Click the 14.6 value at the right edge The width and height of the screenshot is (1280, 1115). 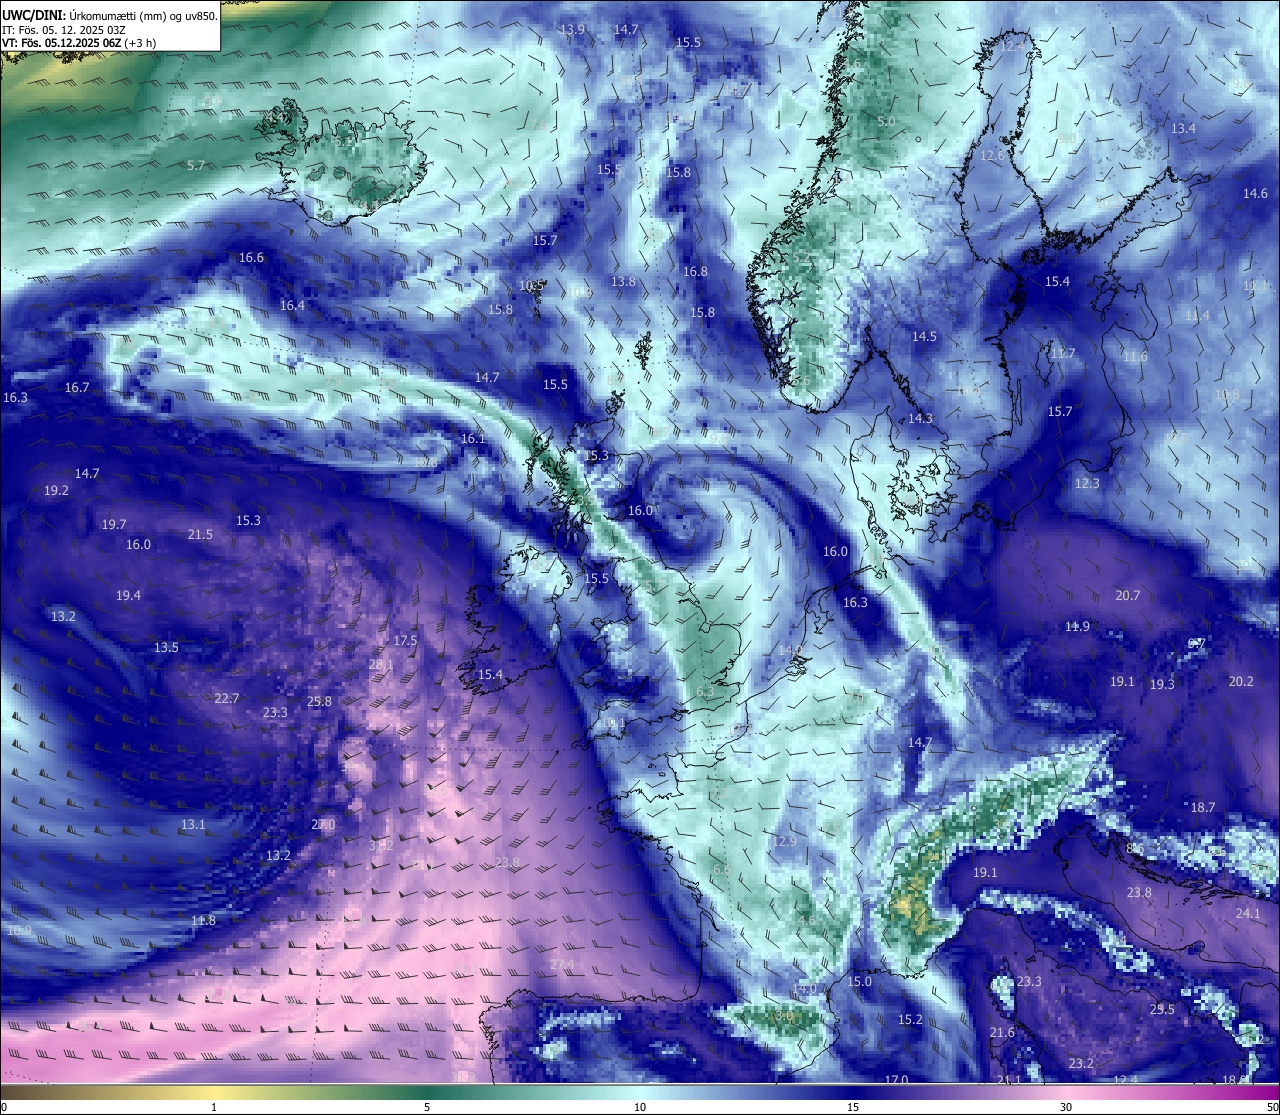click(x=1255, y=194)
